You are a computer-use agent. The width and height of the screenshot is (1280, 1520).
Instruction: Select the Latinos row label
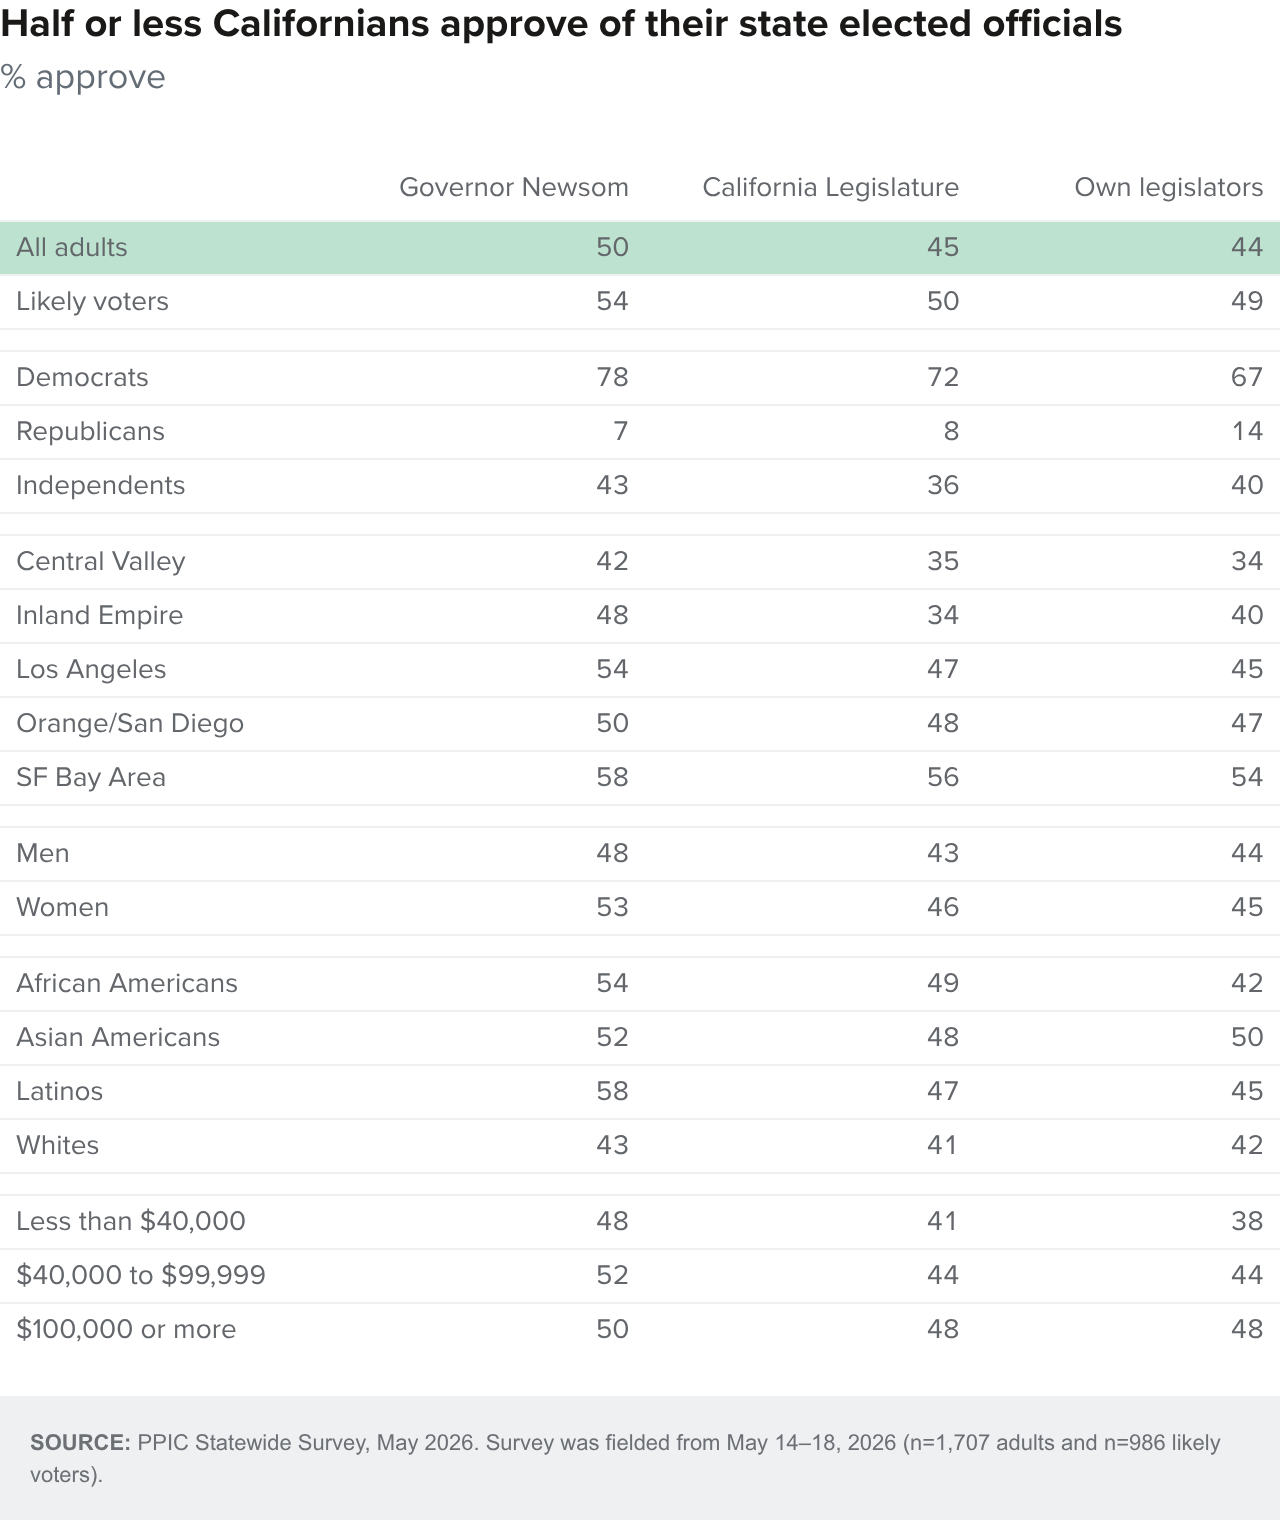(59, 1091)
